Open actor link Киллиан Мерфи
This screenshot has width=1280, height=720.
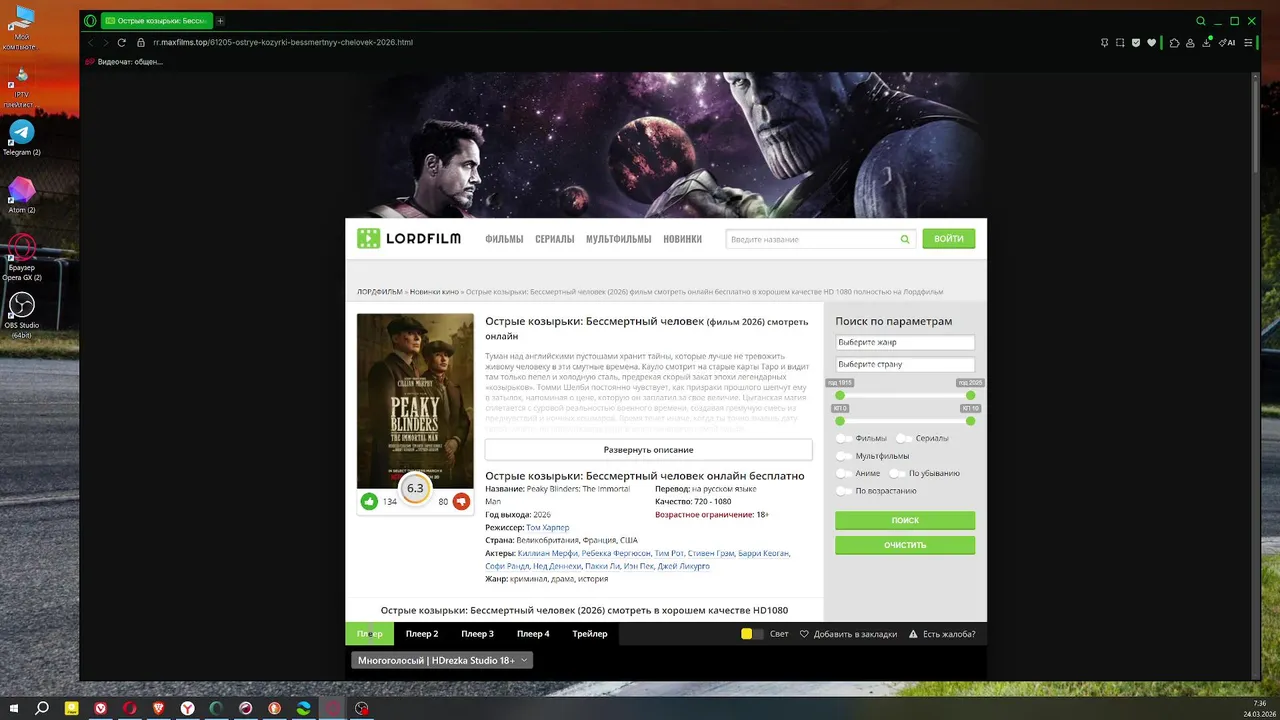[x=547, y=553]
